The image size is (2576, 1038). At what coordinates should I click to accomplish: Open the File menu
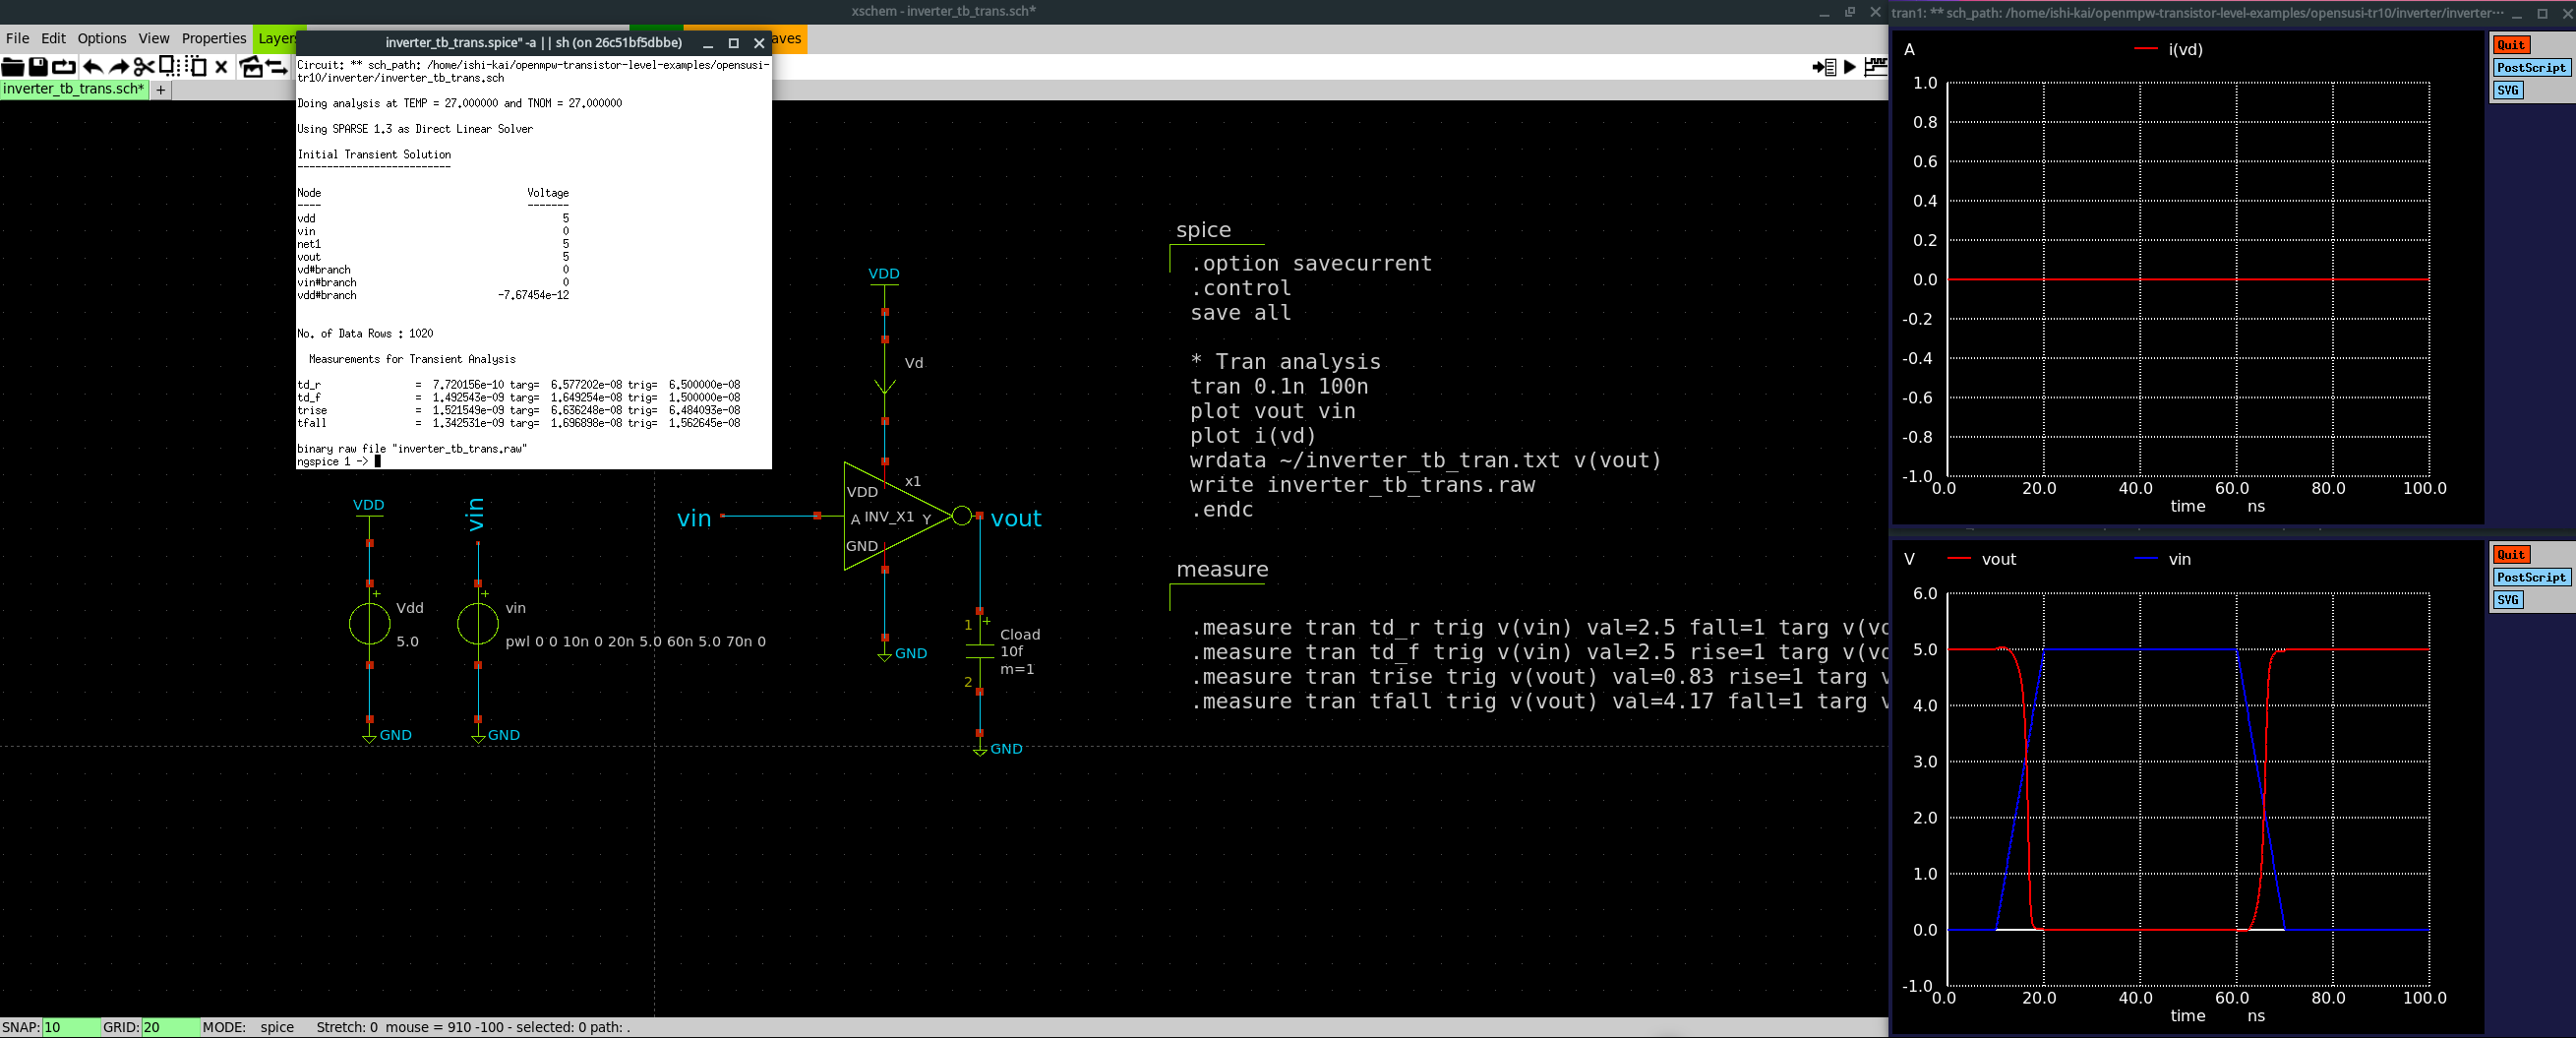[x=17, y=38]
